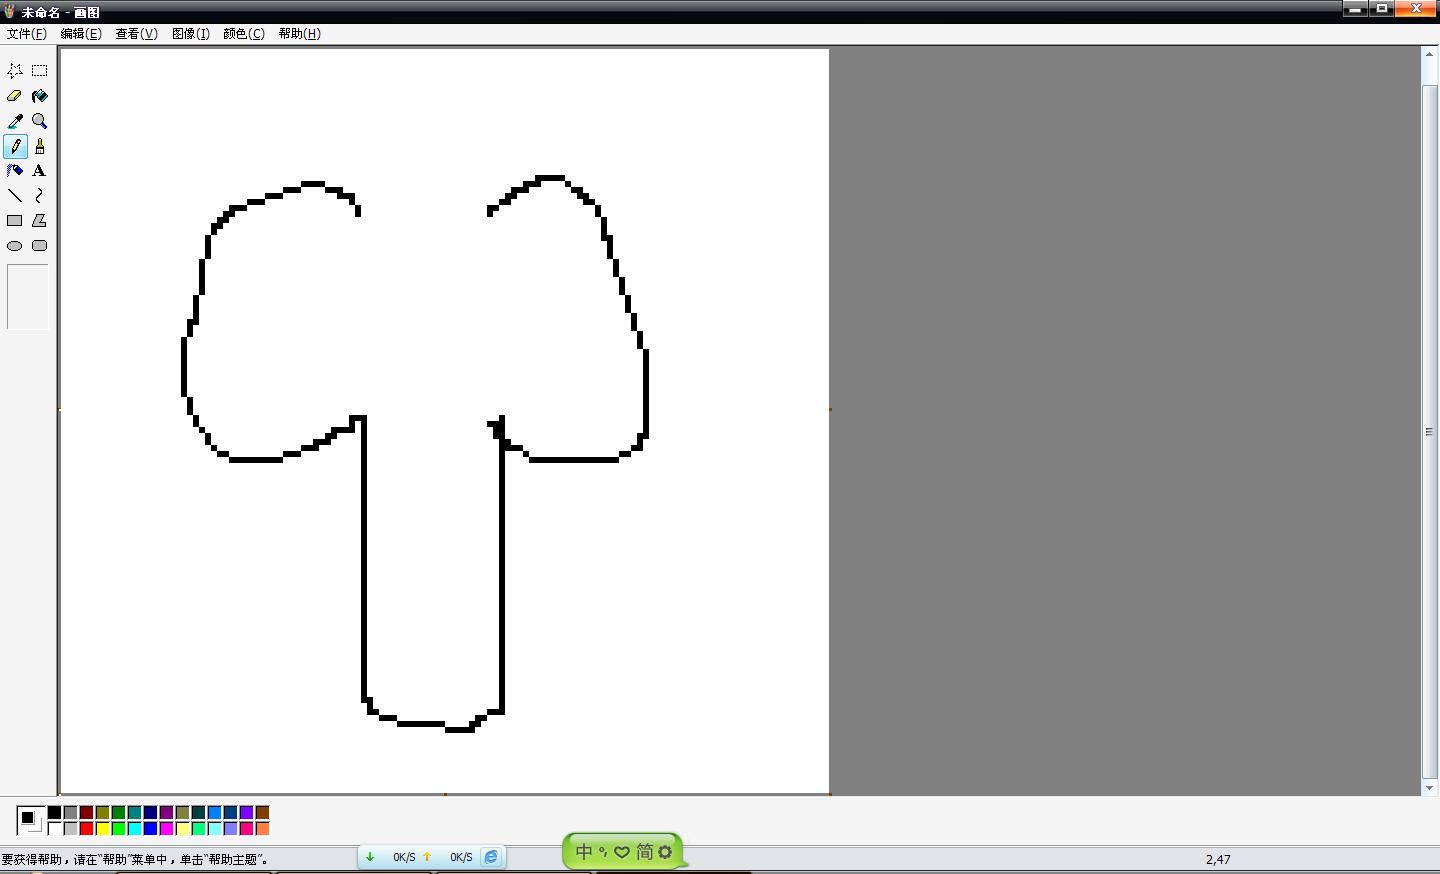Select the straight Line tool
Screen dimensions: 1440x874
click(x=15, y=196)
